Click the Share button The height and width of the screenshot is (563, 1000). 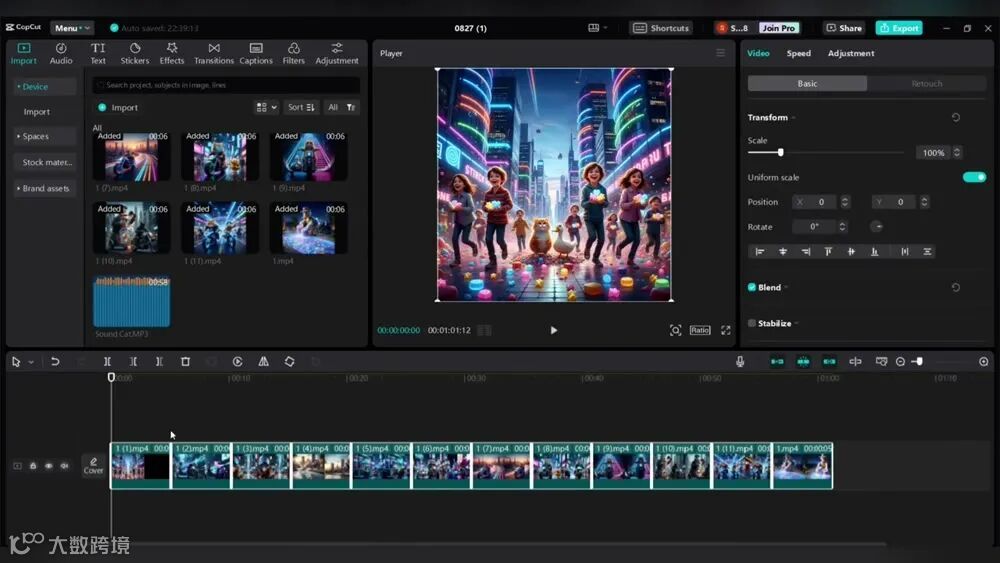[x=844, y=28]
